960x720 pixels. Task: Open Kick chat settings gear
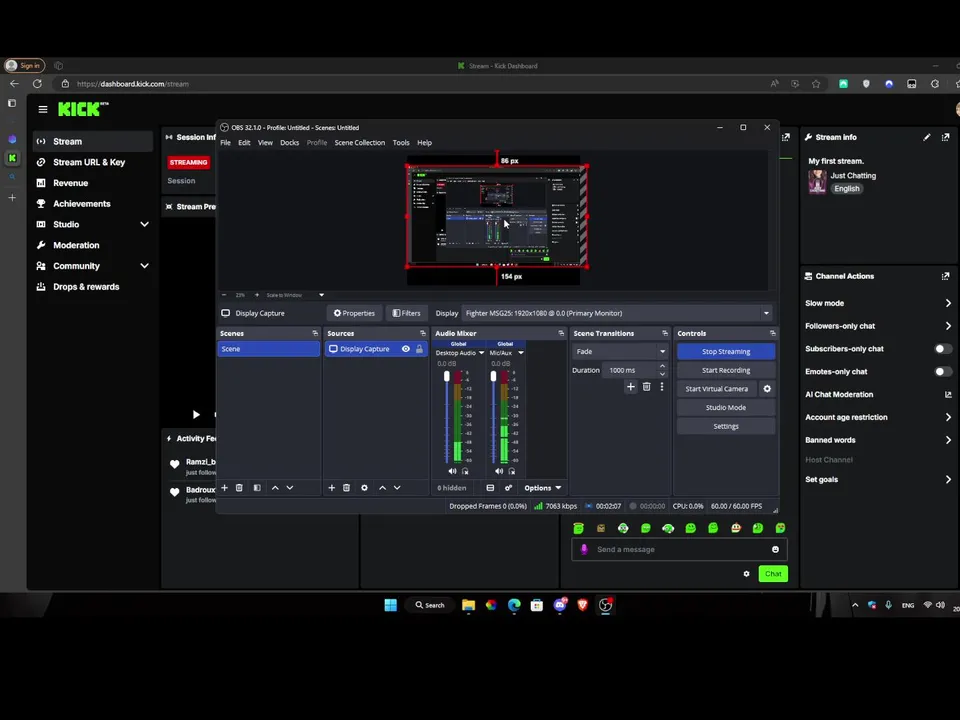coord(746,574)
